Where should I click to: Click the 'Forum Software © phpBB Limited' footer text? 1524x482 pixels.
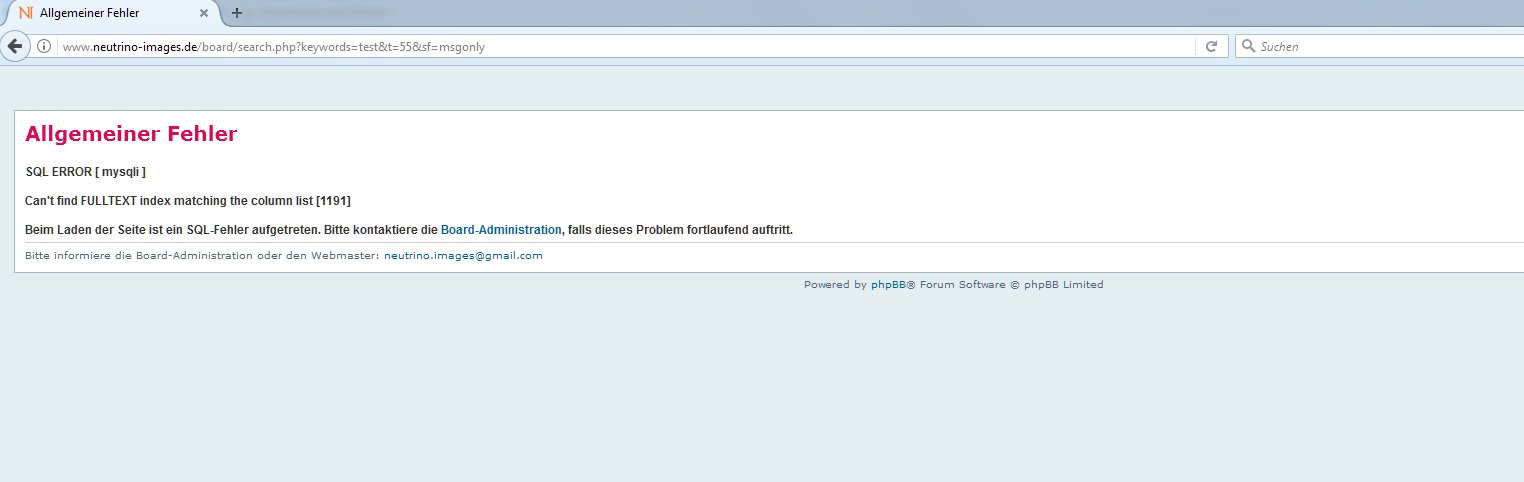click(x=1011, y=285)
